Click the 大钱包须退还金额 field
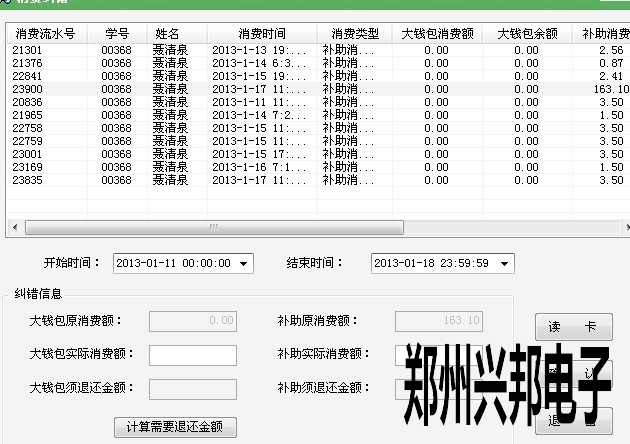 point(193,389)
